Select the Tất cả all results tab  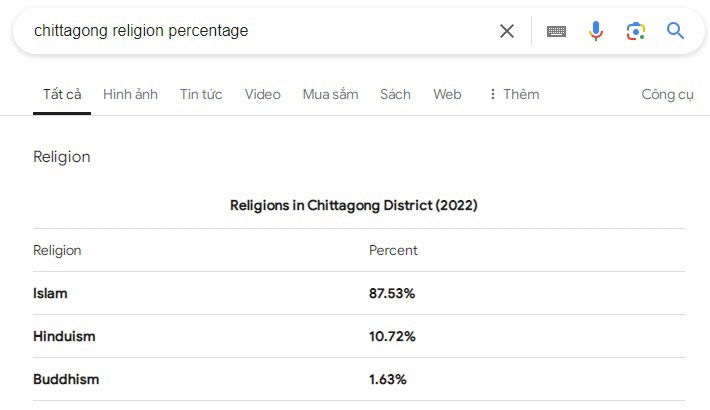[62, 94]
